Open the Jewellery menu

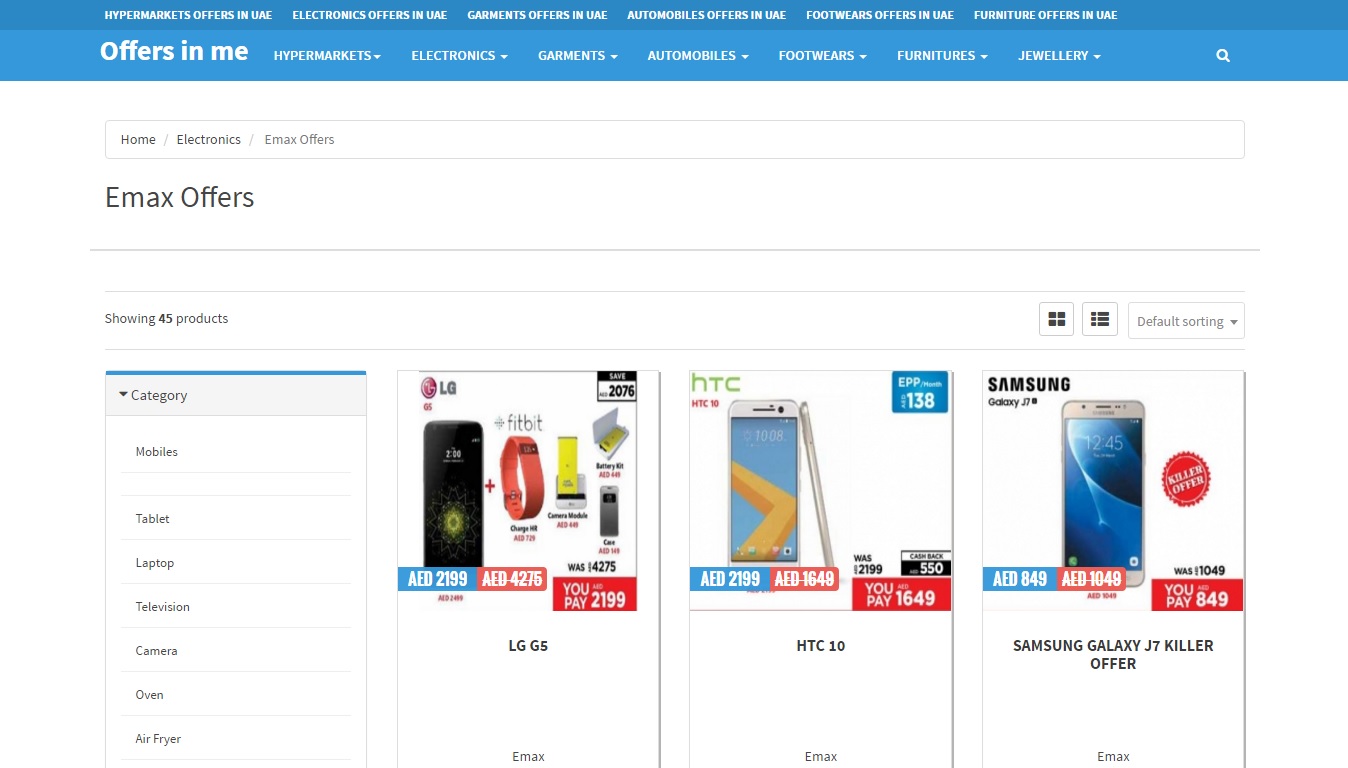[1059, 56]
